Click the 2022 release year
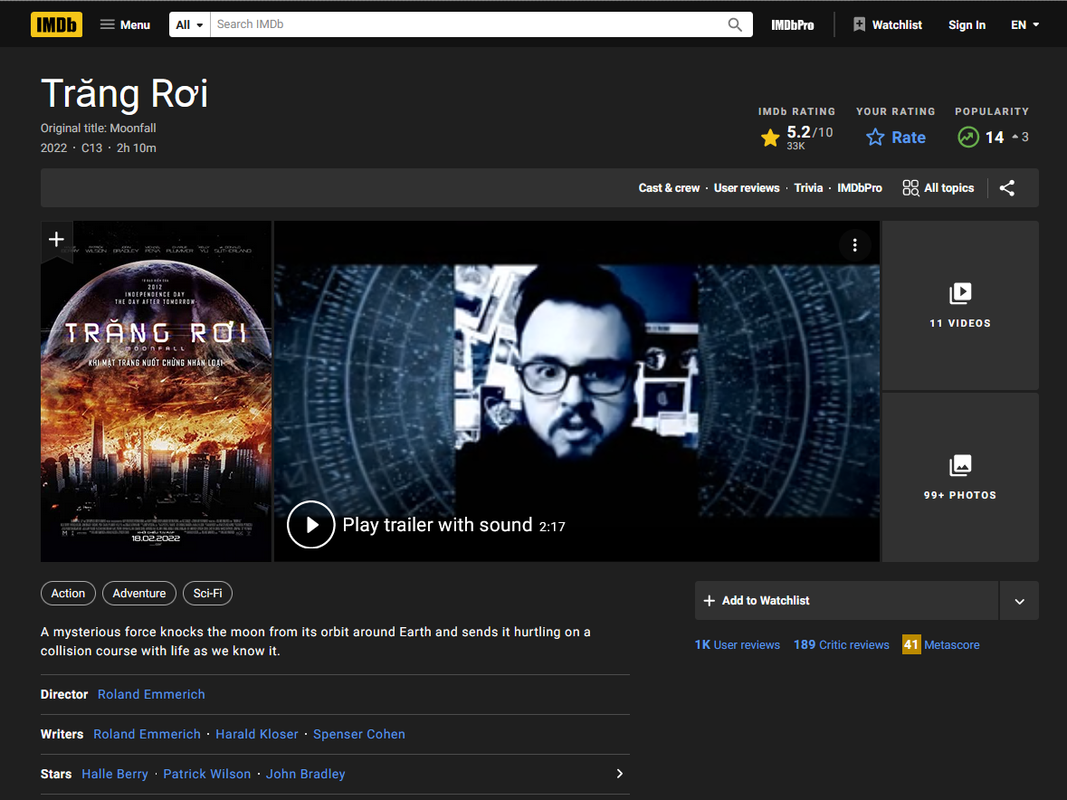Screen dimensions: 1067x800 coord(54,148)
